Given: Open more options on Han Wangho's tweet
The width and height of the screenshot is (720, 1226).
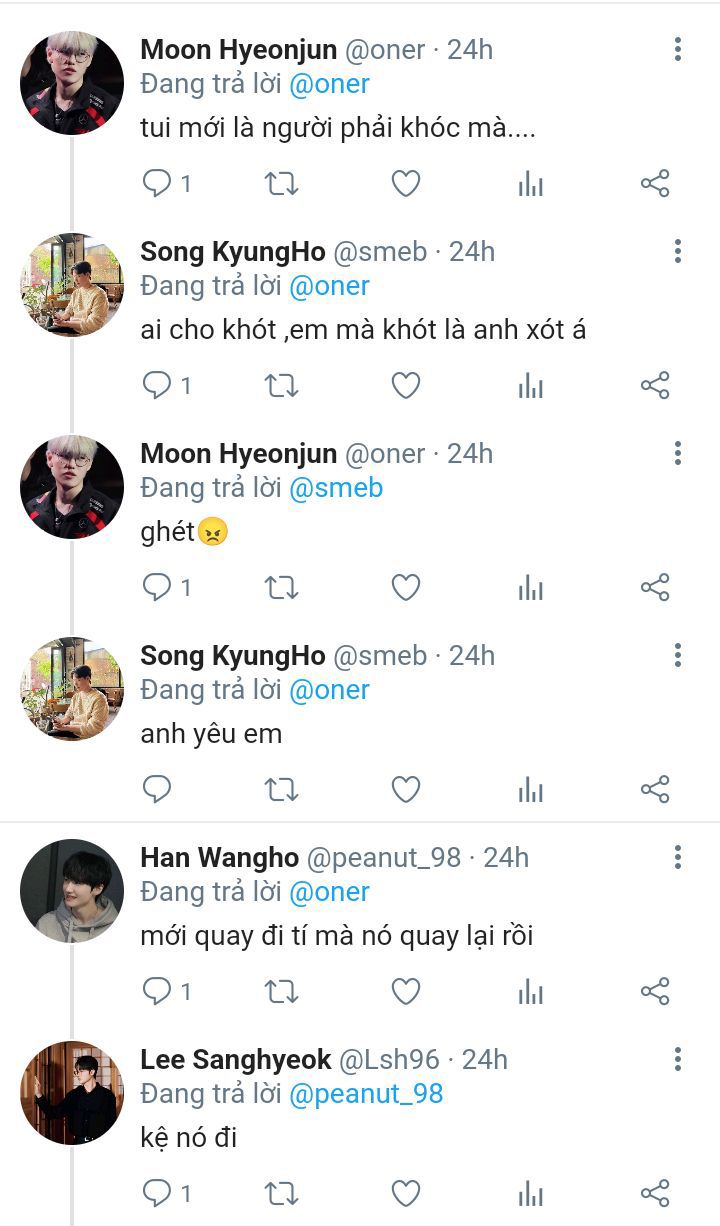Looking at the screenshot, I should click(x=678, y=857).
